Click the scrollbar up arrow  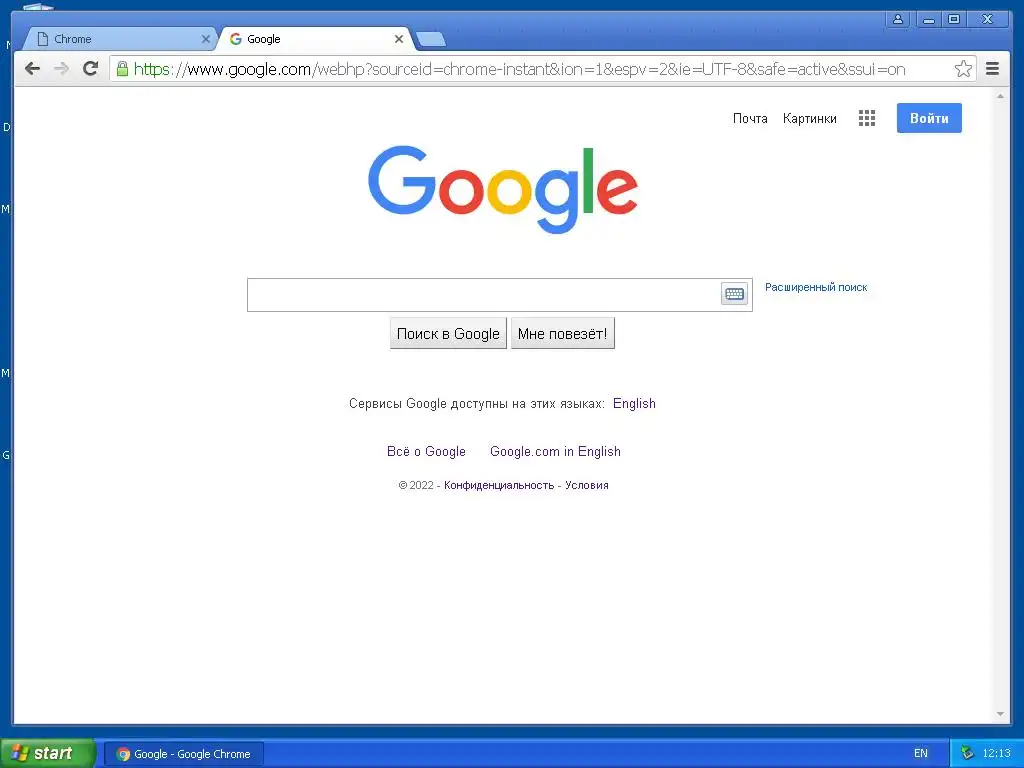[x=1000, y=96]
